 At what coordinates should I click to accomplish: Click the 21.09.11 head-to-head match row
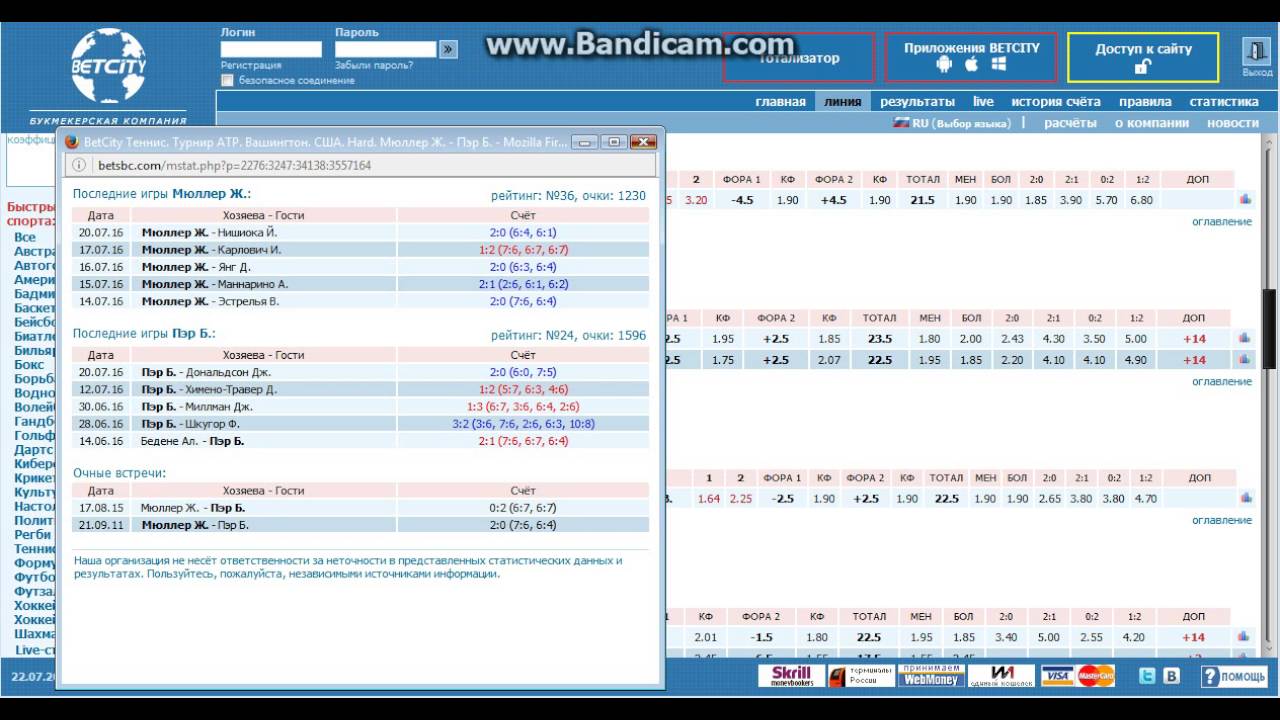click(360, 525)
